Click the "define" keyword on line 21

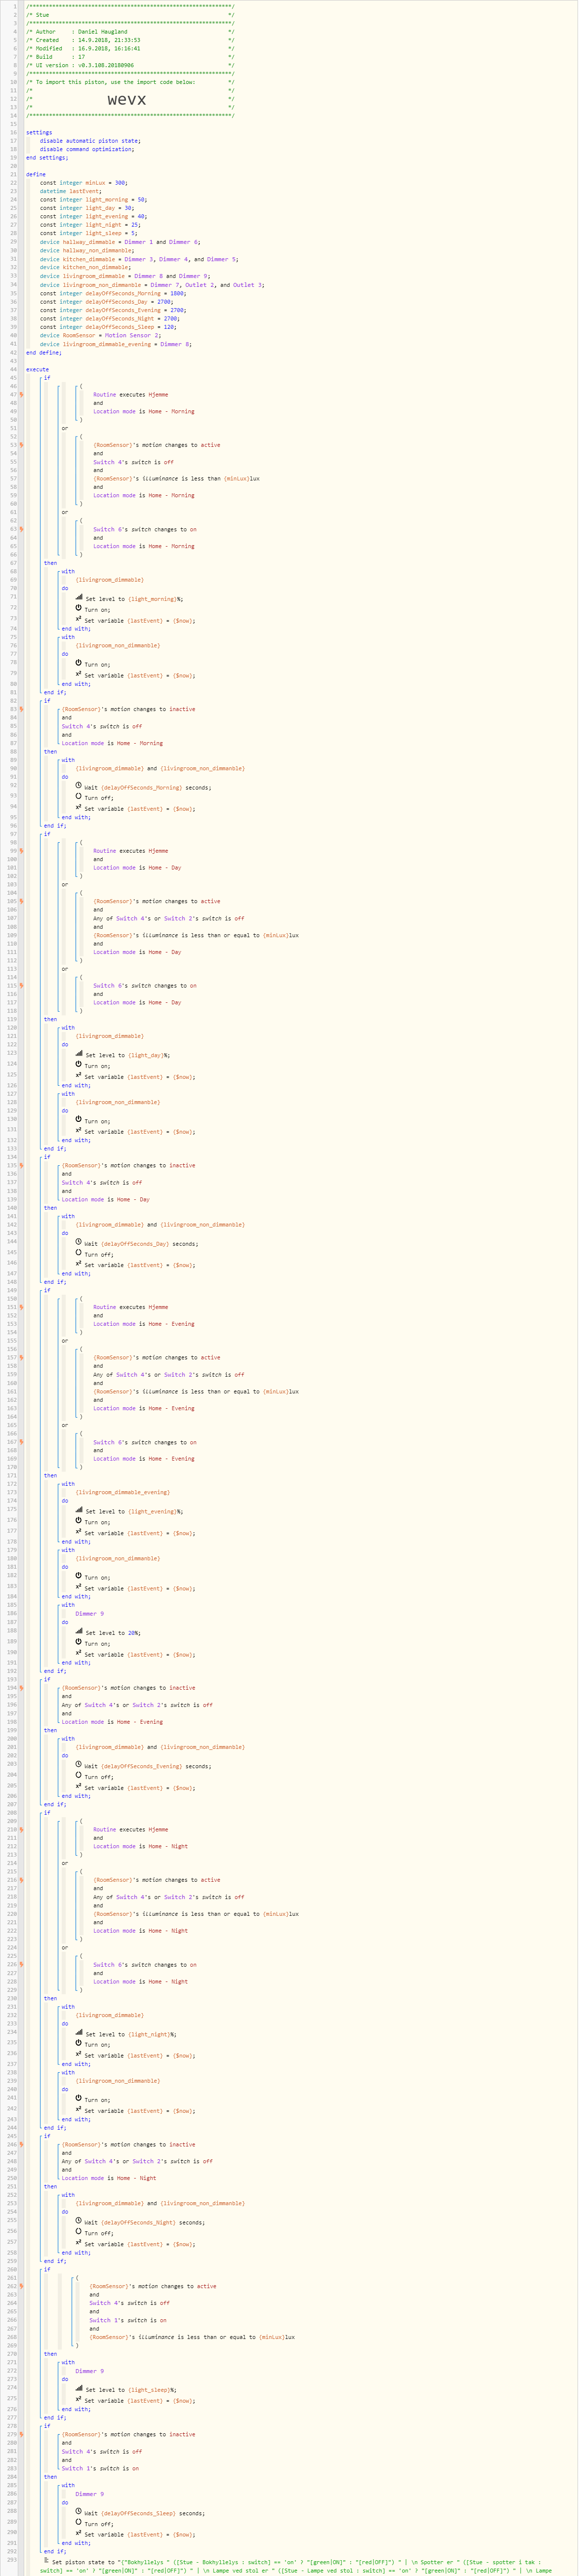point(36,174)
